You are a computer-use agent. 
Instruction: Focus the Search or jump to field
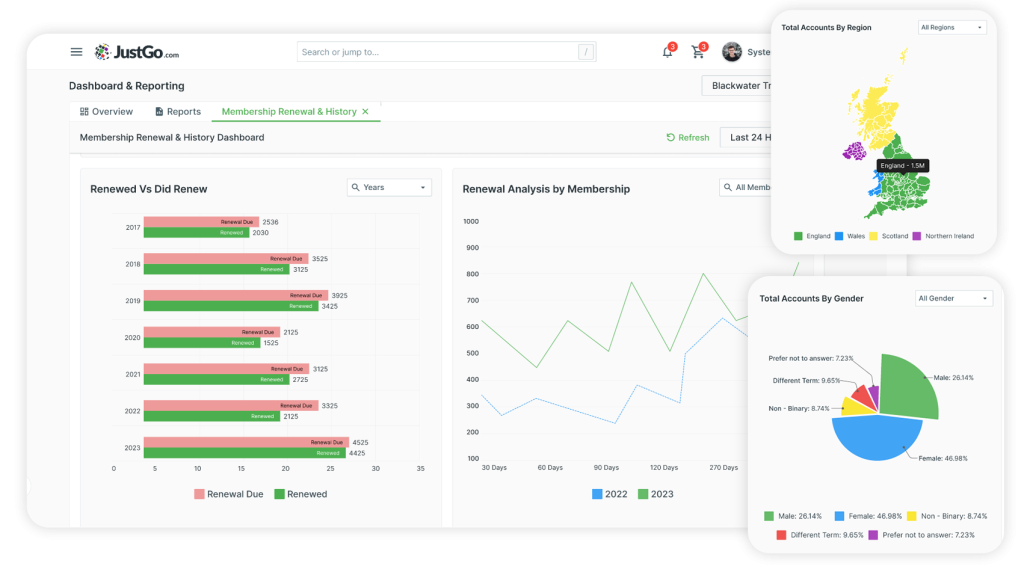446,52
